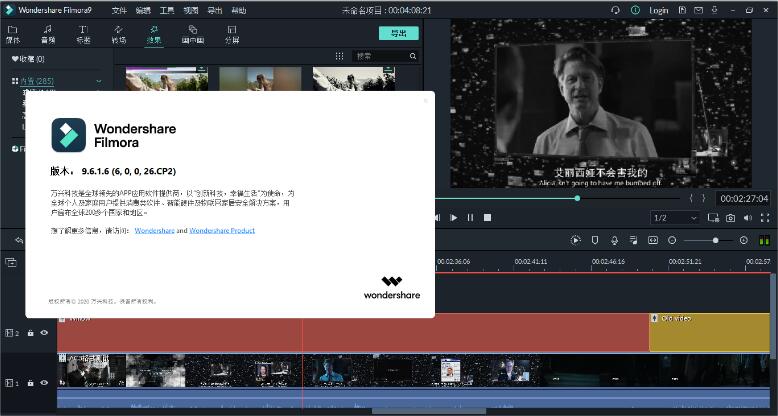Screen dimensions: 778x416
Task: Open the 视图 menu
Action: [x=191, y=10]
